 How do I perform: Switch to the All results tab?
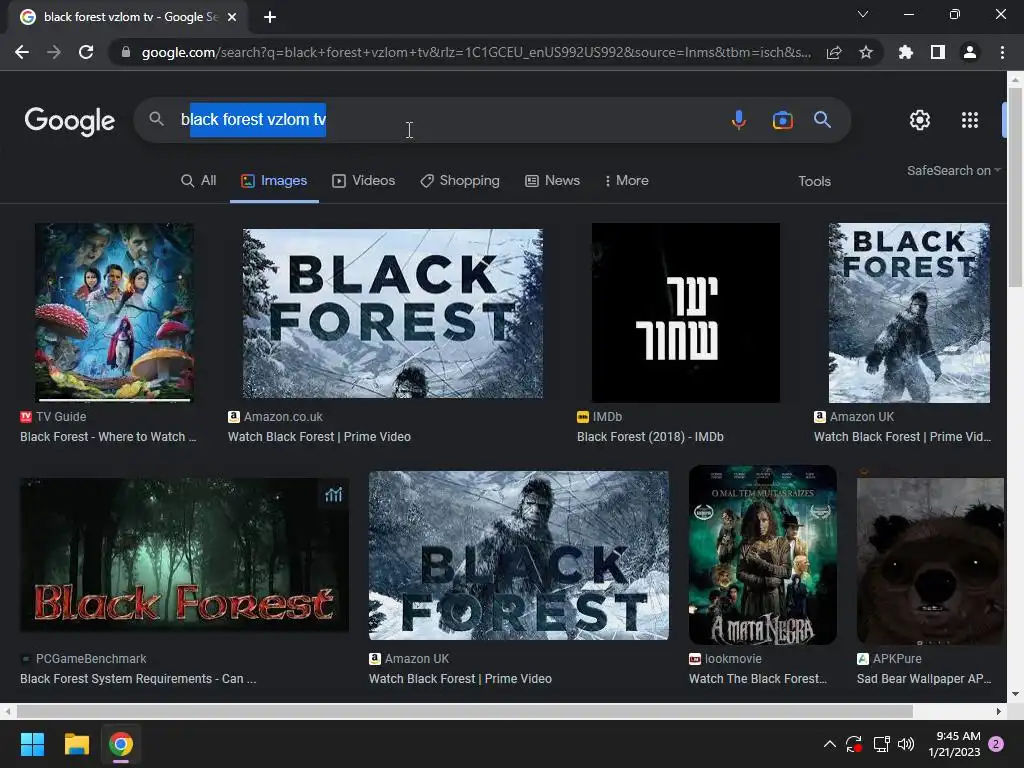[x=199, y=181]
